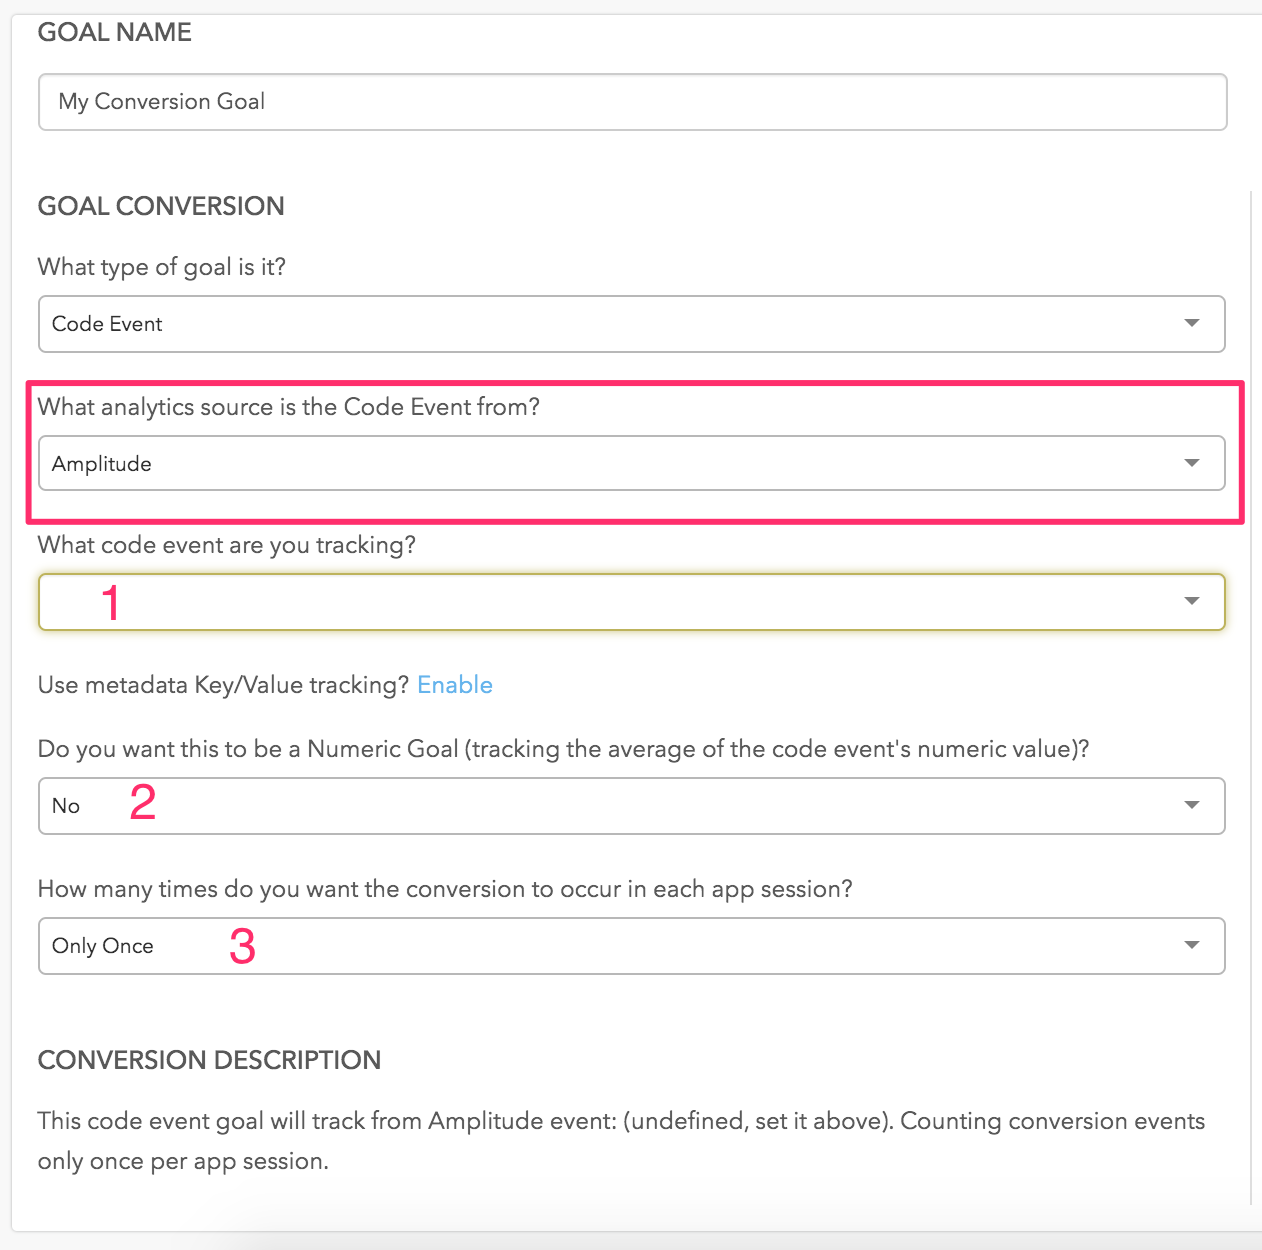Click the 'What analytics source is the Code Event from?' label

pos(289,407)
